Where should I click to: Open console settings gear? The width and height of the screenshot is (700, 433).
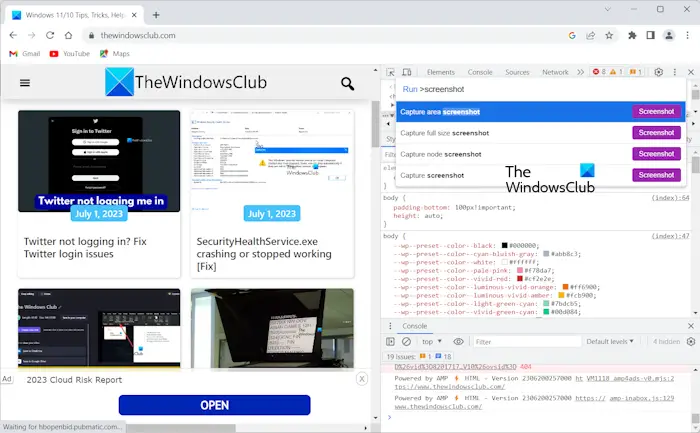pyautogui.click(x=691, y=341)
